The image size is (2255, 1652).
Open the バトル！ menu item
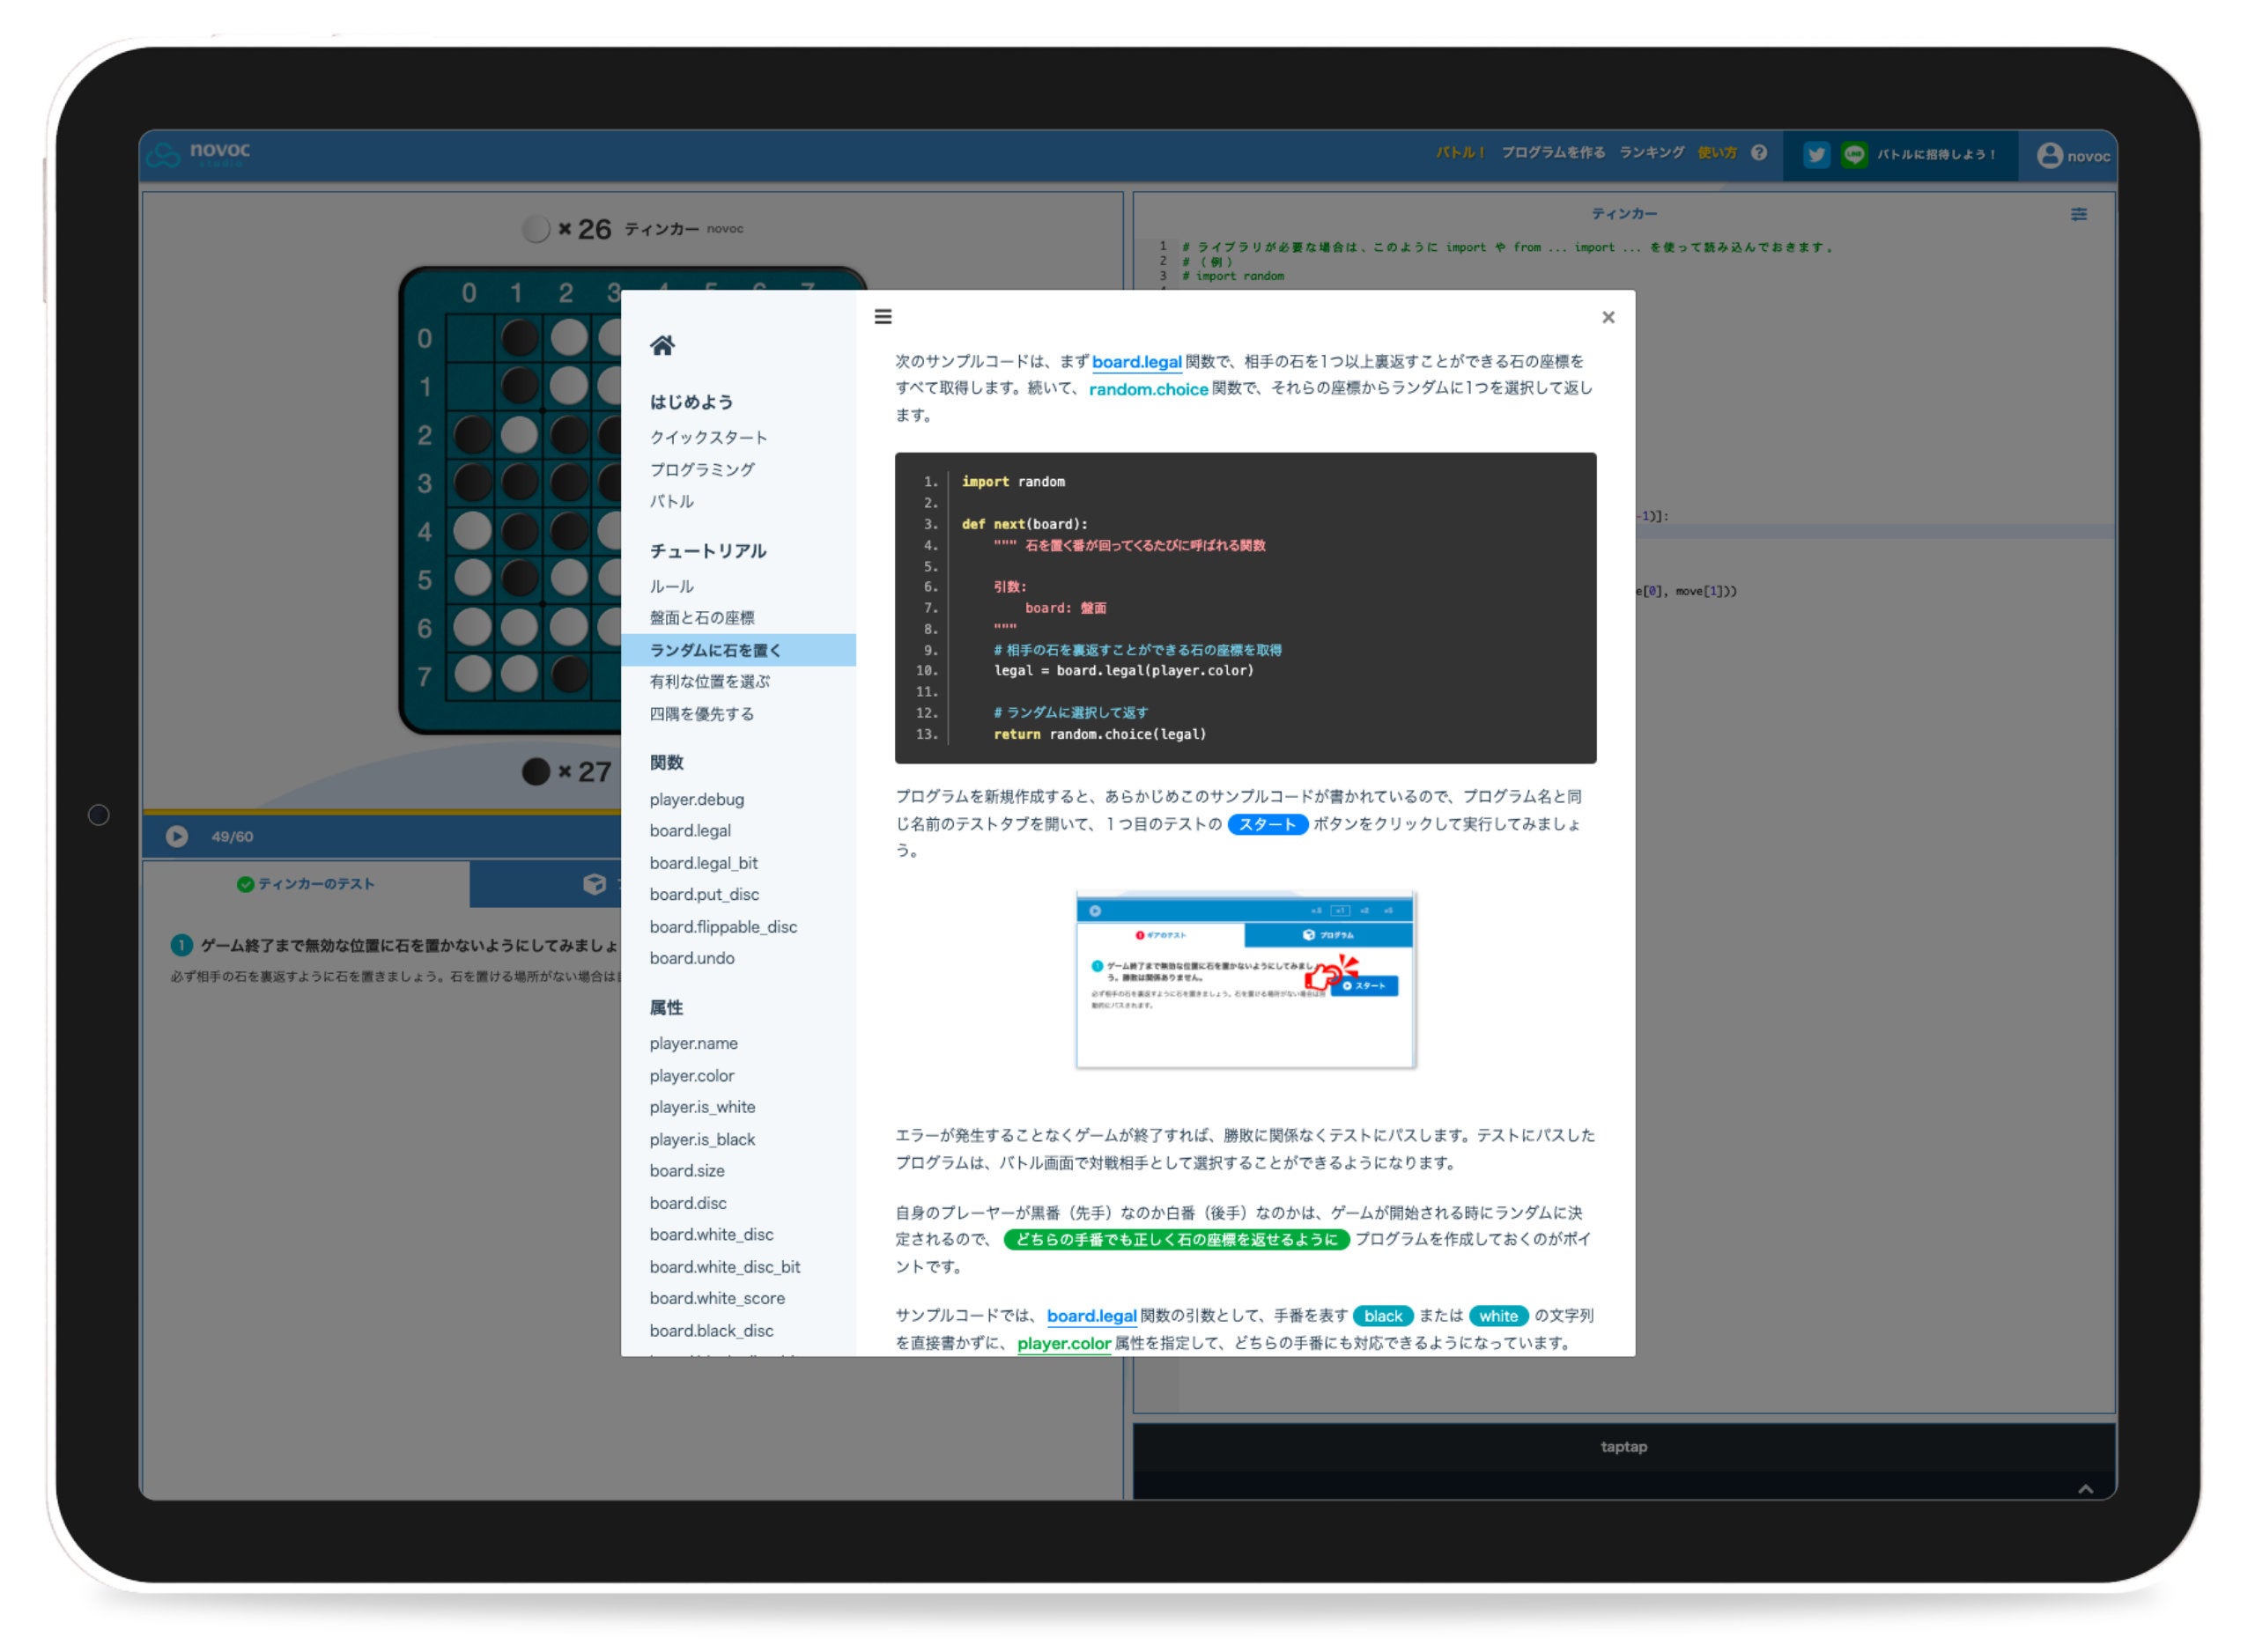click(x=1460, y=153)
